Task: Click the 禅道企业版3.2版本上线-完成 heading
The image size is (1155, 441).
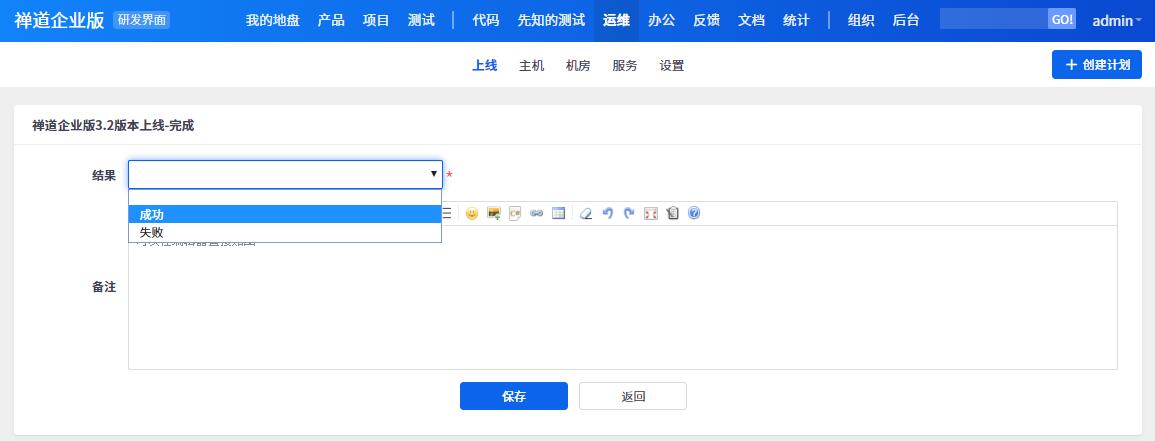Action: 113,126
